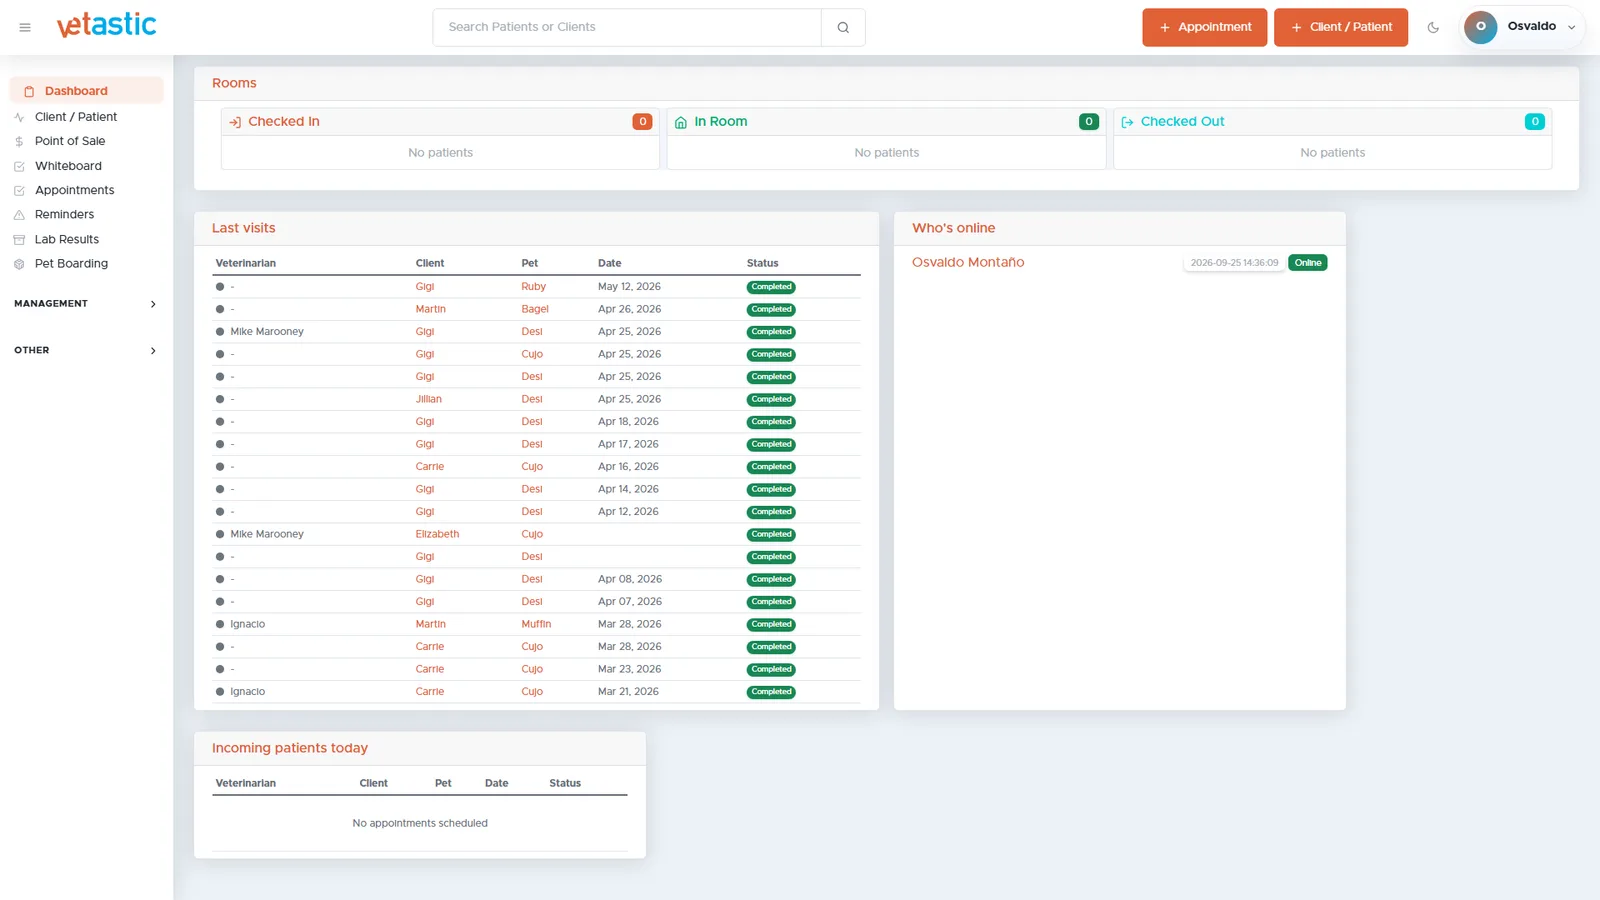Screen dimensions: 1600x900
Task: Click the In Room count badge
Action: (x=1089, y=122)
